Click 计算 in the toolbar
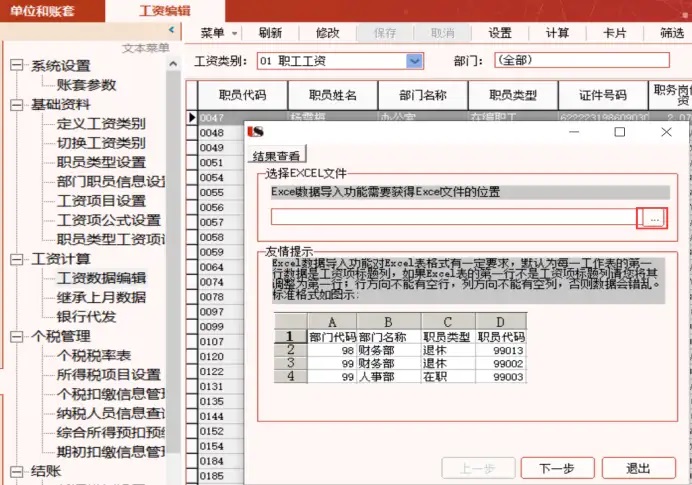The width and height of the screenshot is (692, 485). click(x=557, y=32)
